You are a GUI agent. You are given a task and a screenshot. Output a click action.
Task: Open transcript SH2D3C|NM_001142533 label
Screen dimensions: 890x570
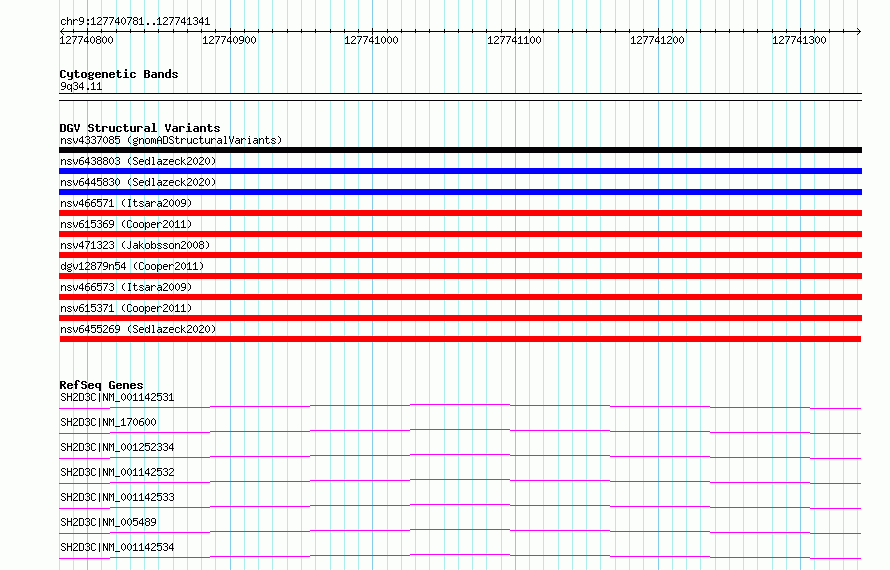[117, 497]
